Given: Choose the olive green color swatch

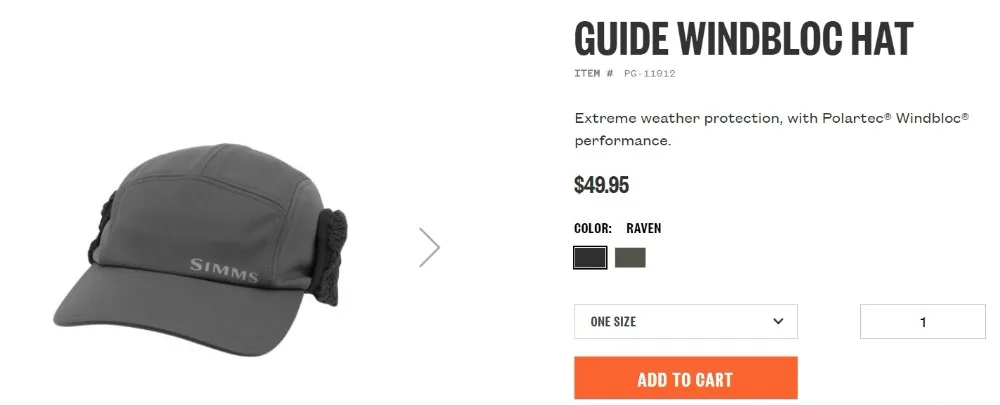Looking at the screenshot, I should pos(630,258).
